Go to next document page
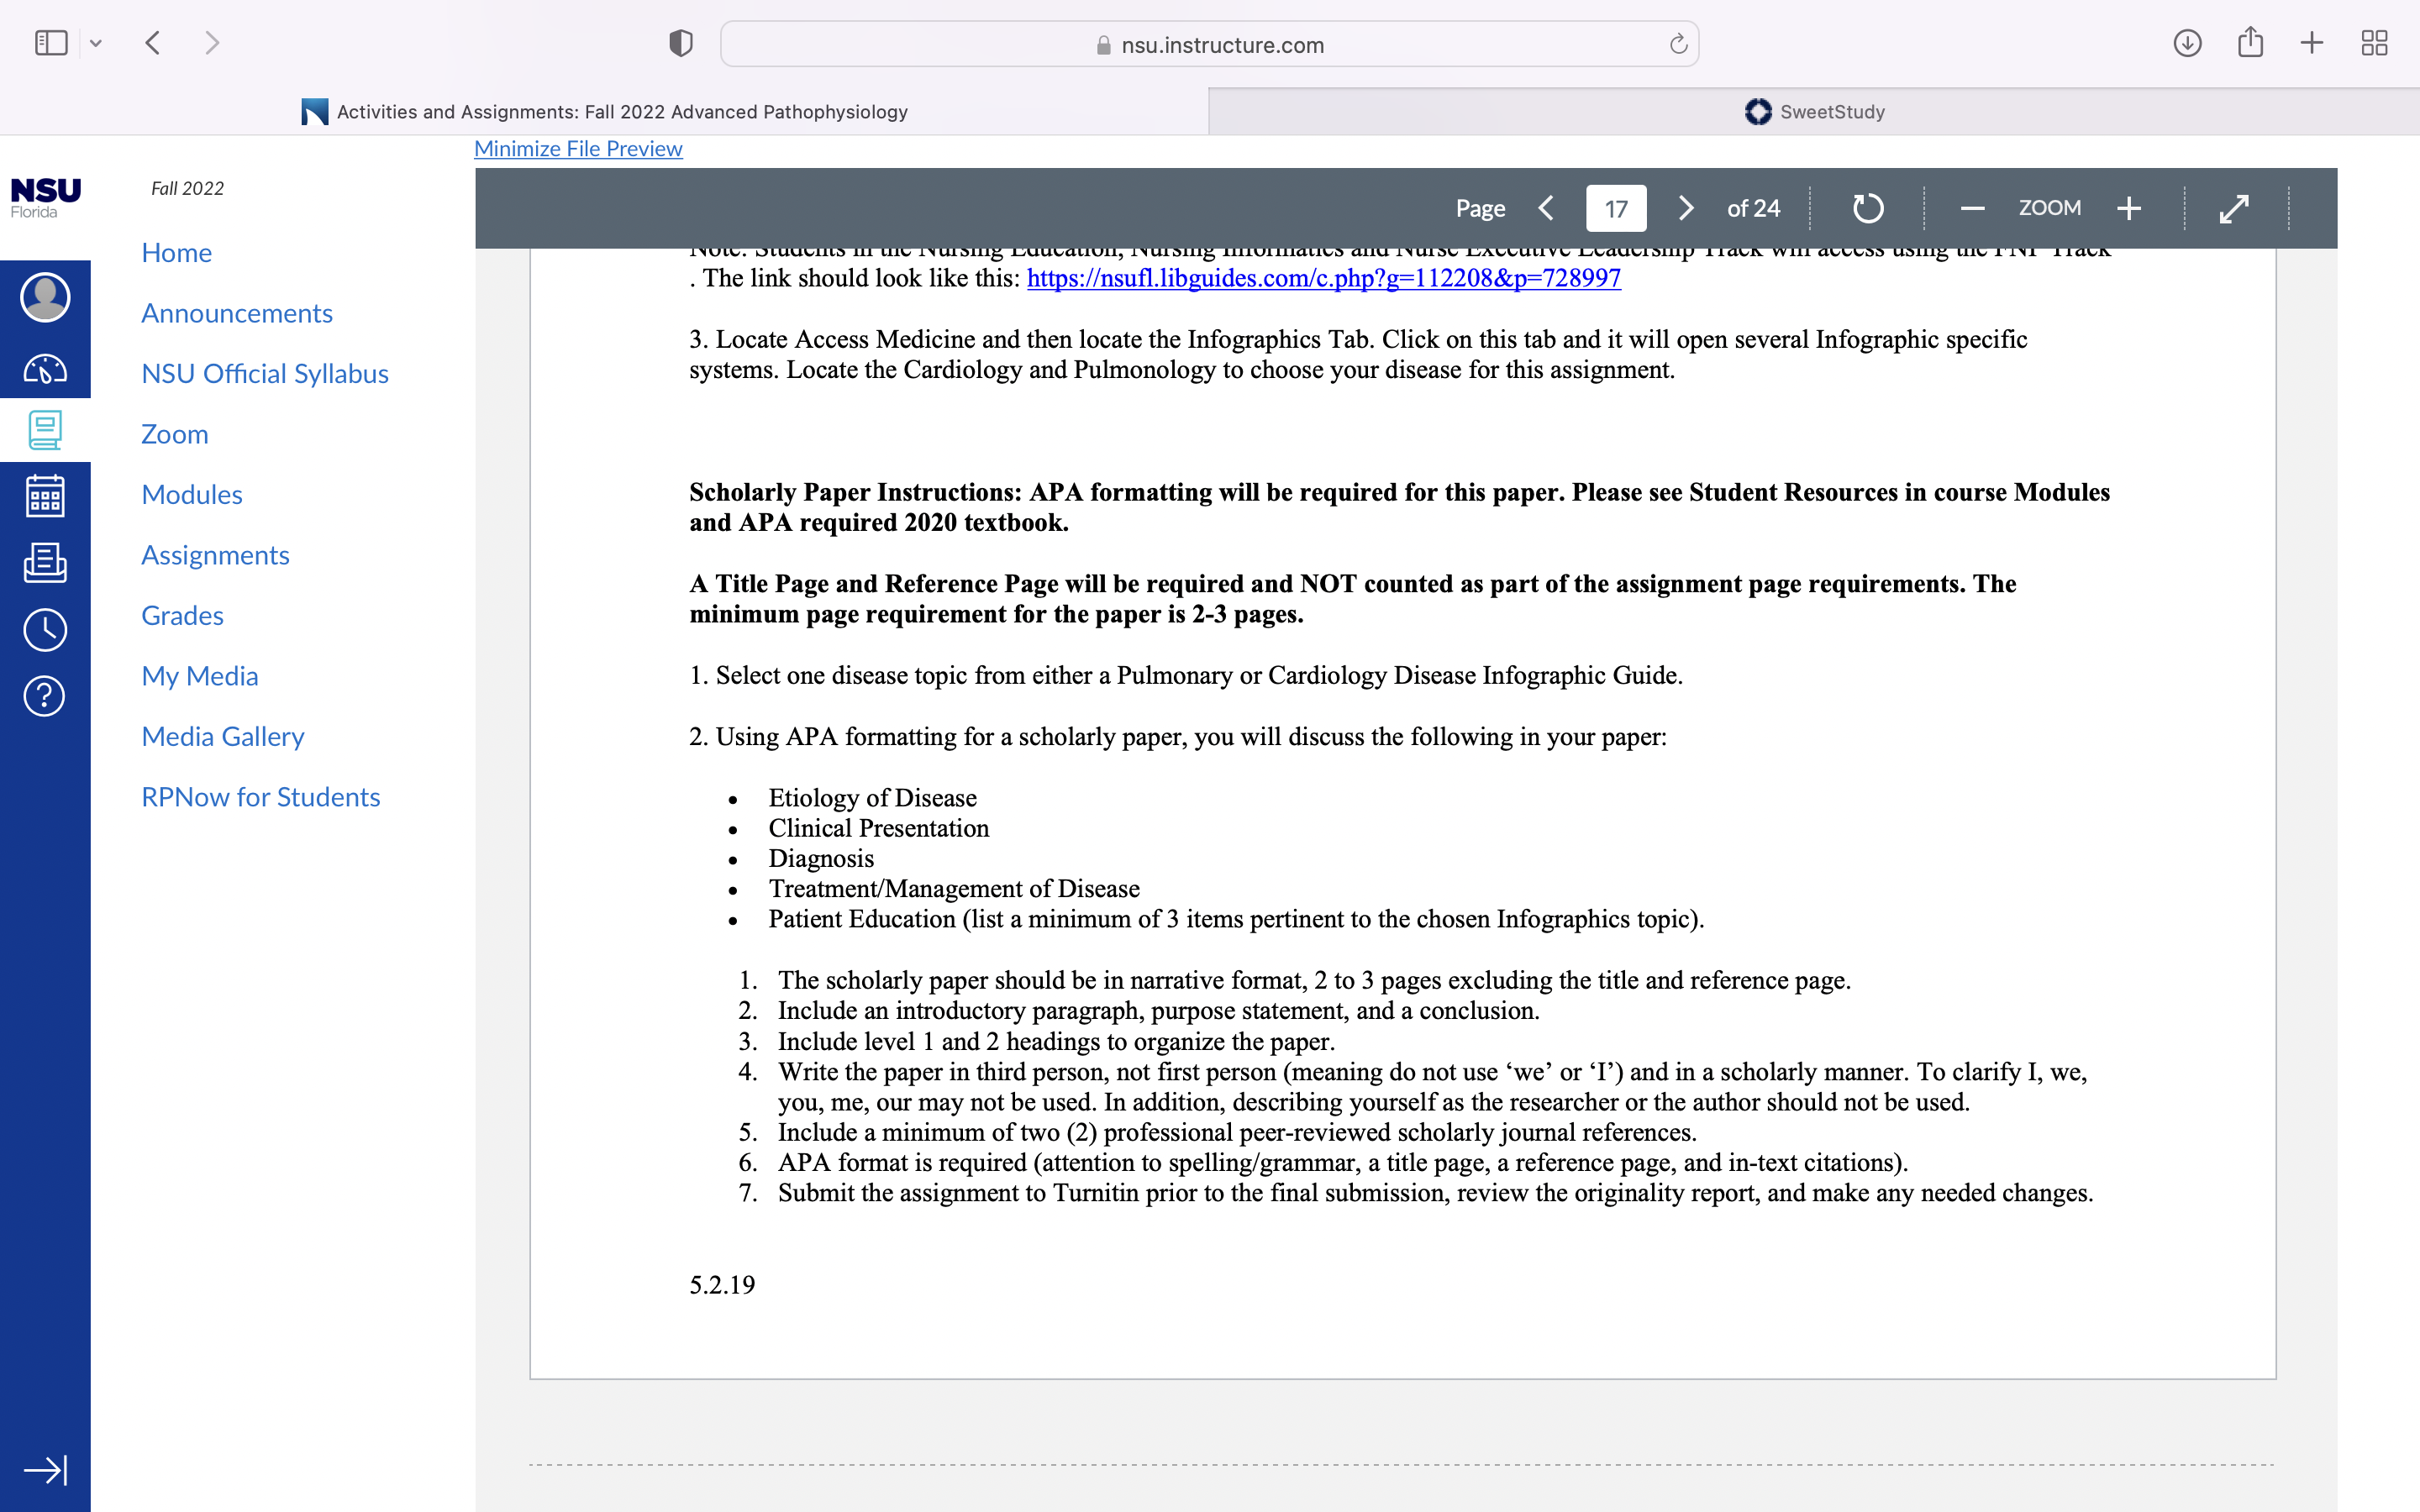 (1685, 208)
